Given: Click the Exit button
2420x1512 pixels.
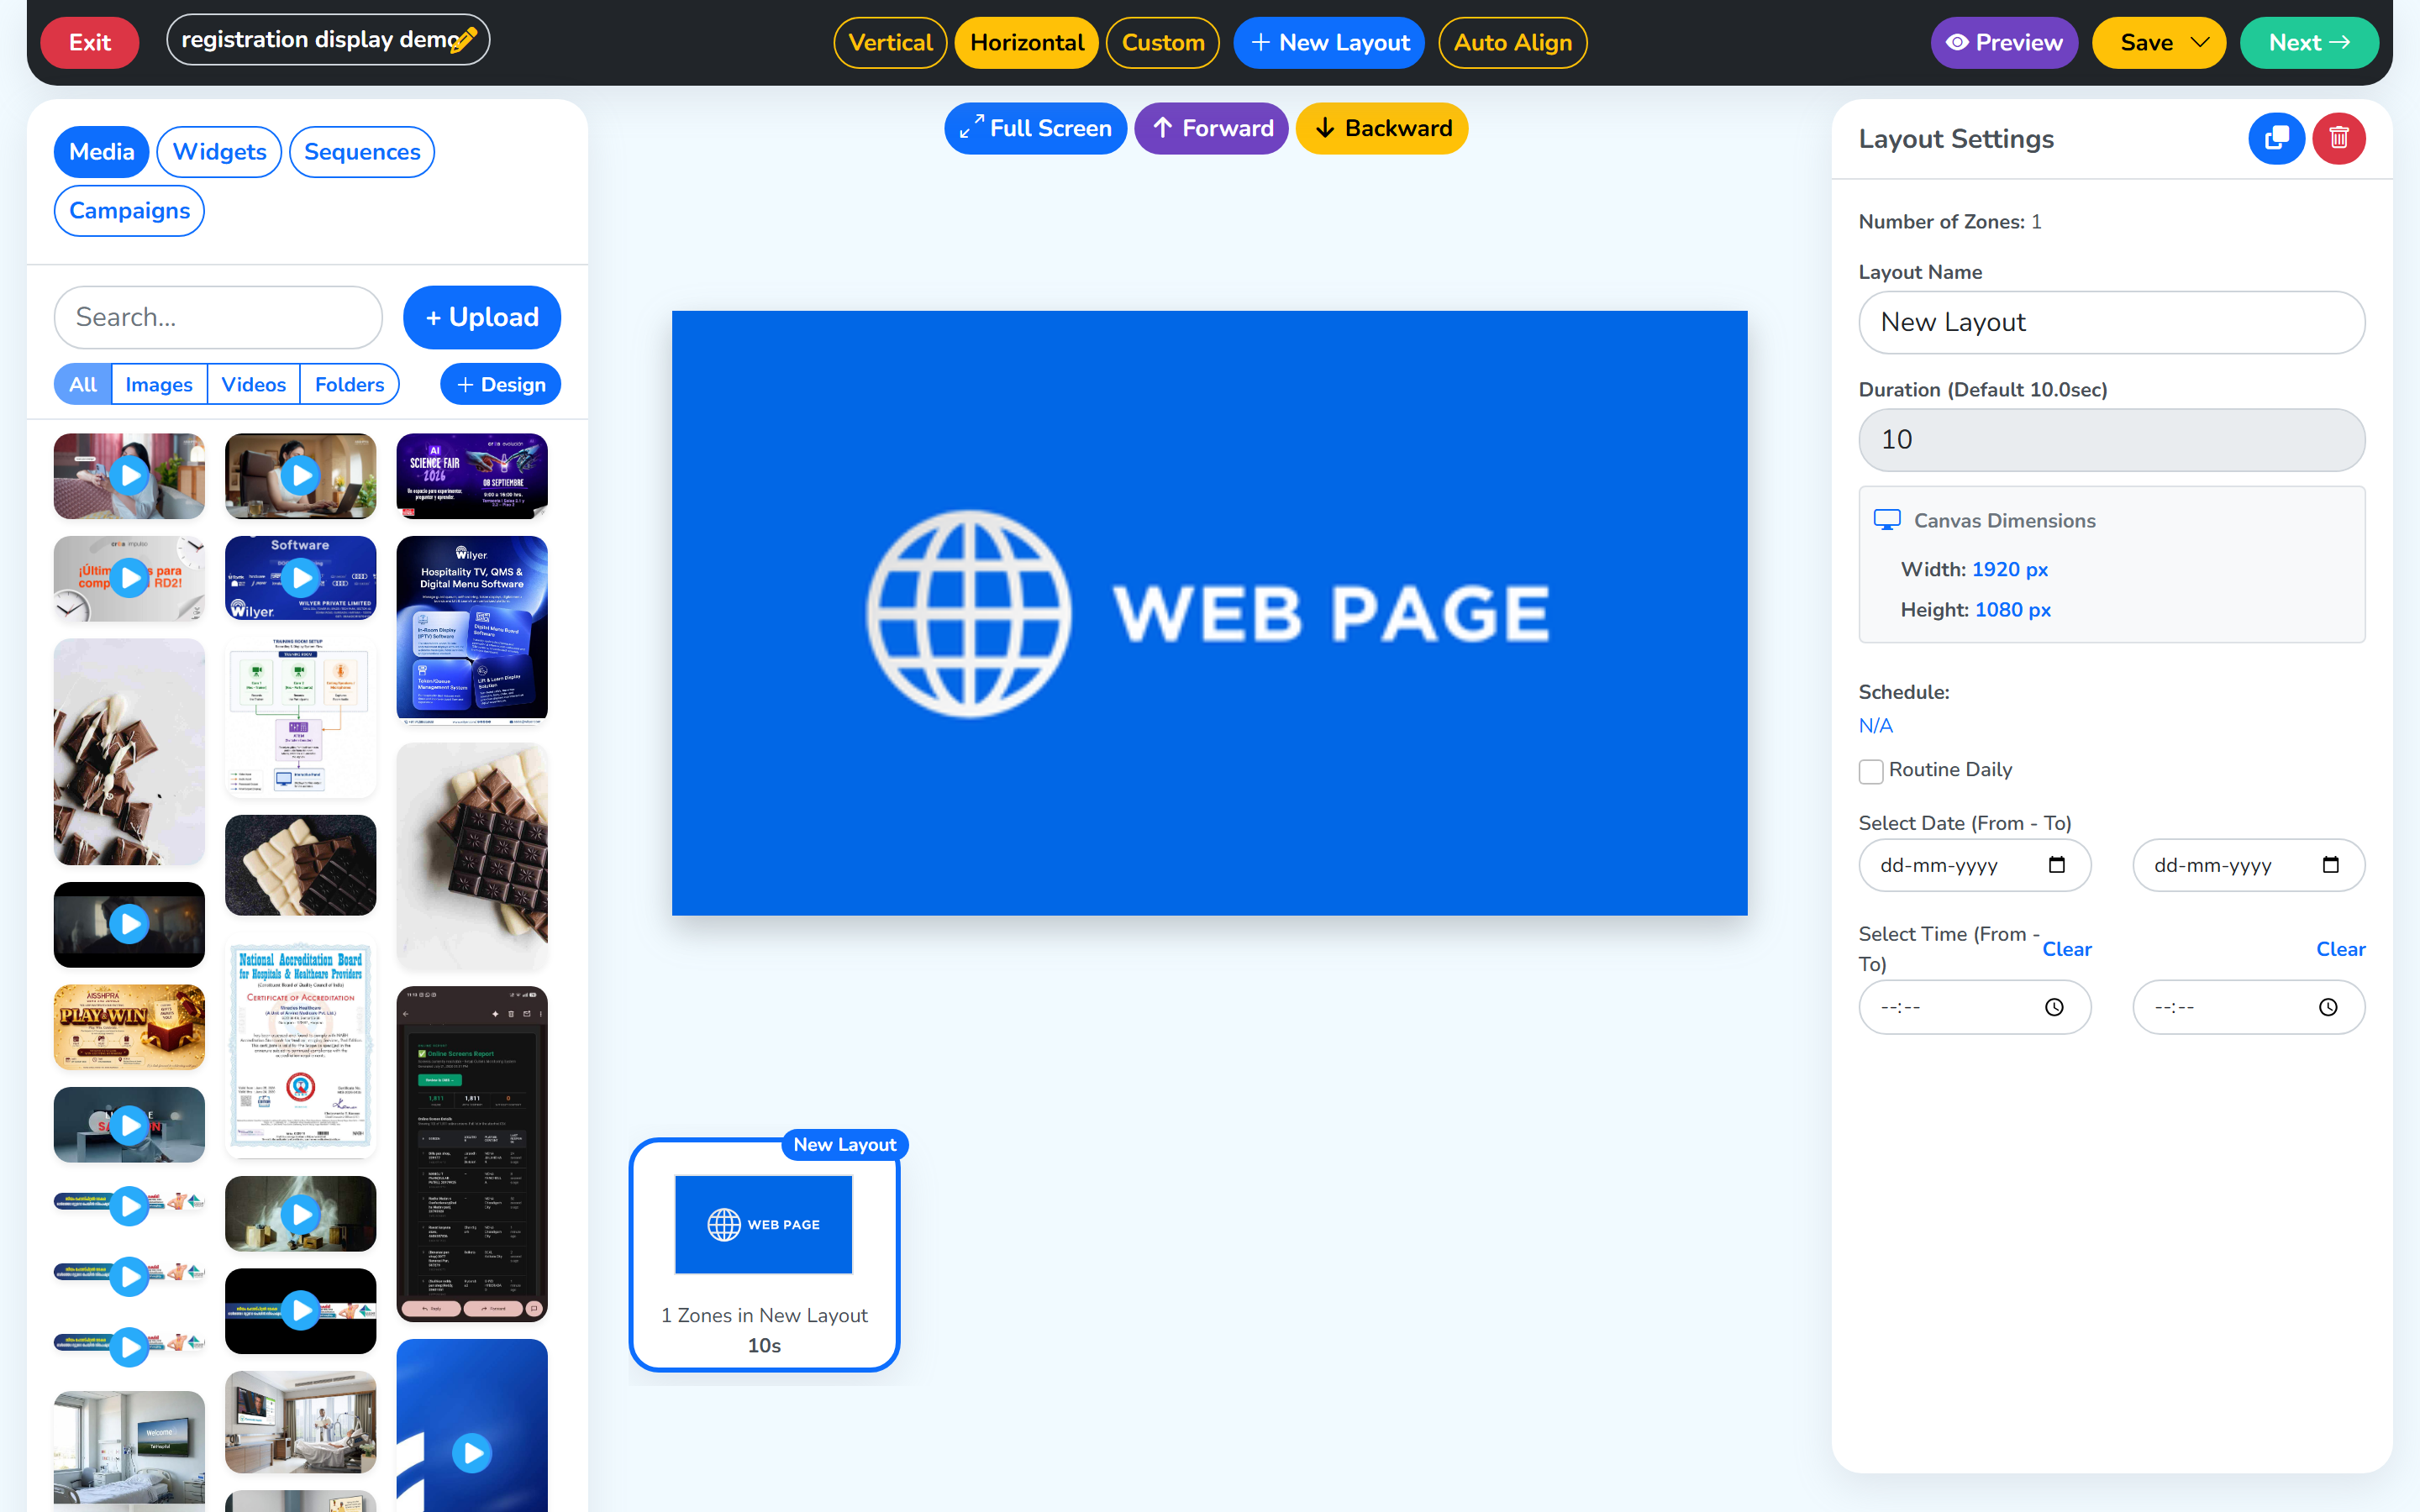Looking at the screenshot, I should [89, 42].
